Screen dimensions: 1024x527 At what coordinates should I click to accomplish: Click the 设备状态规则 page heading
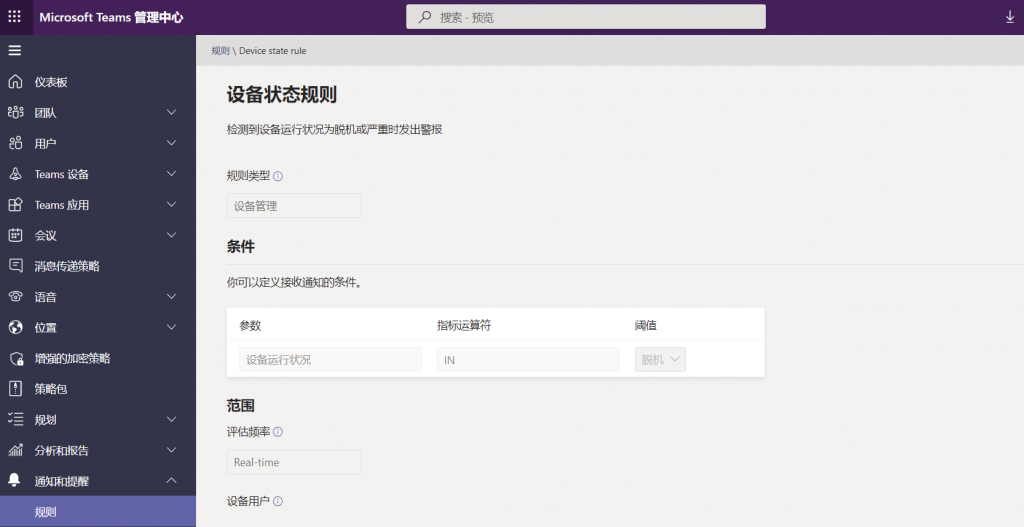tap(281, 95)
